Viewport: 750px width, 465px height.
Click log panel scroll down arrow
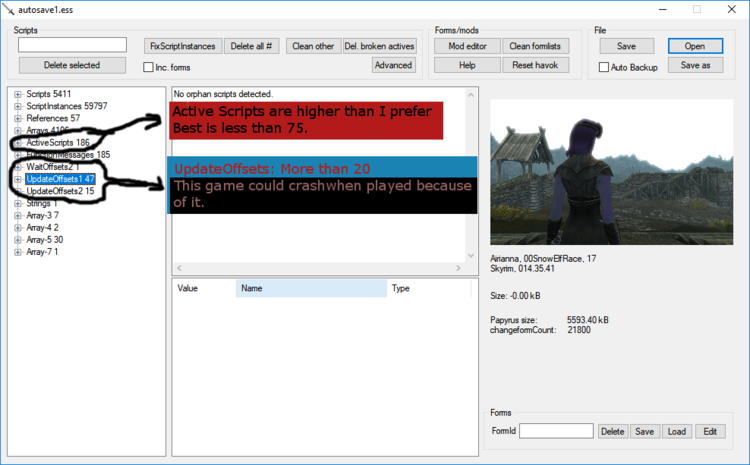[x=471, y=255]
